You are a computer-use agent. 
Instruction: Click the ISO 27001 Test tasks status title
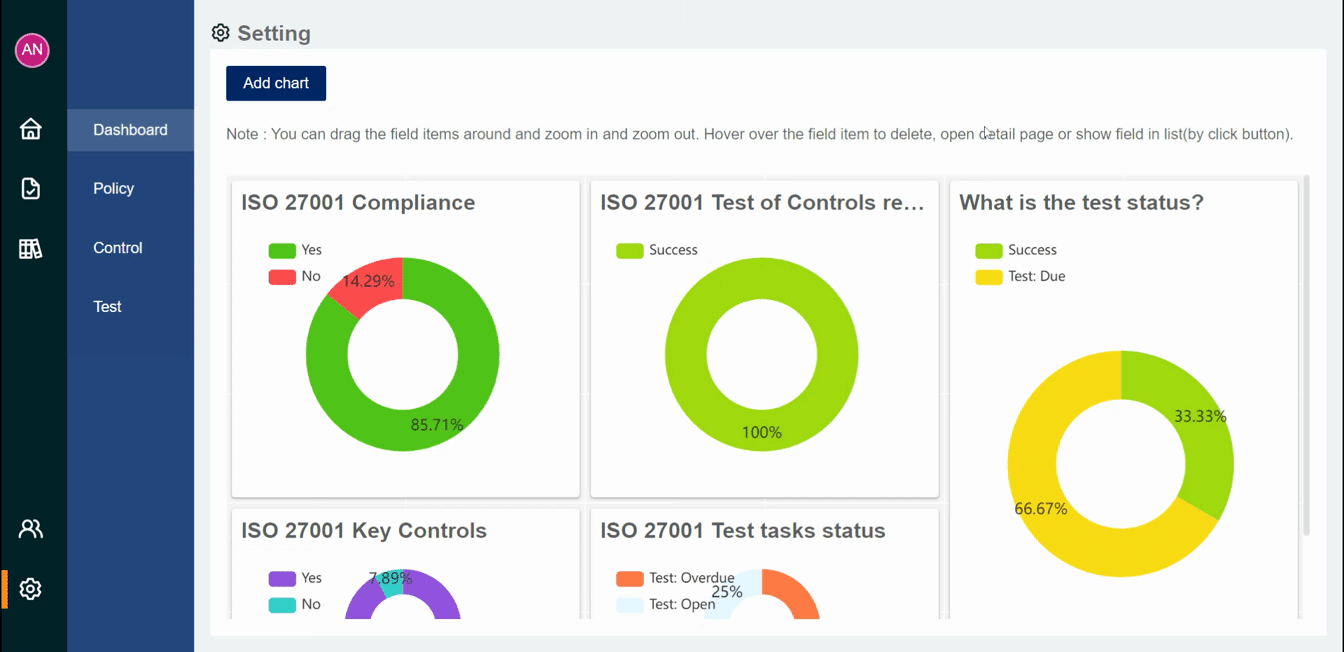tap(743, 530)
